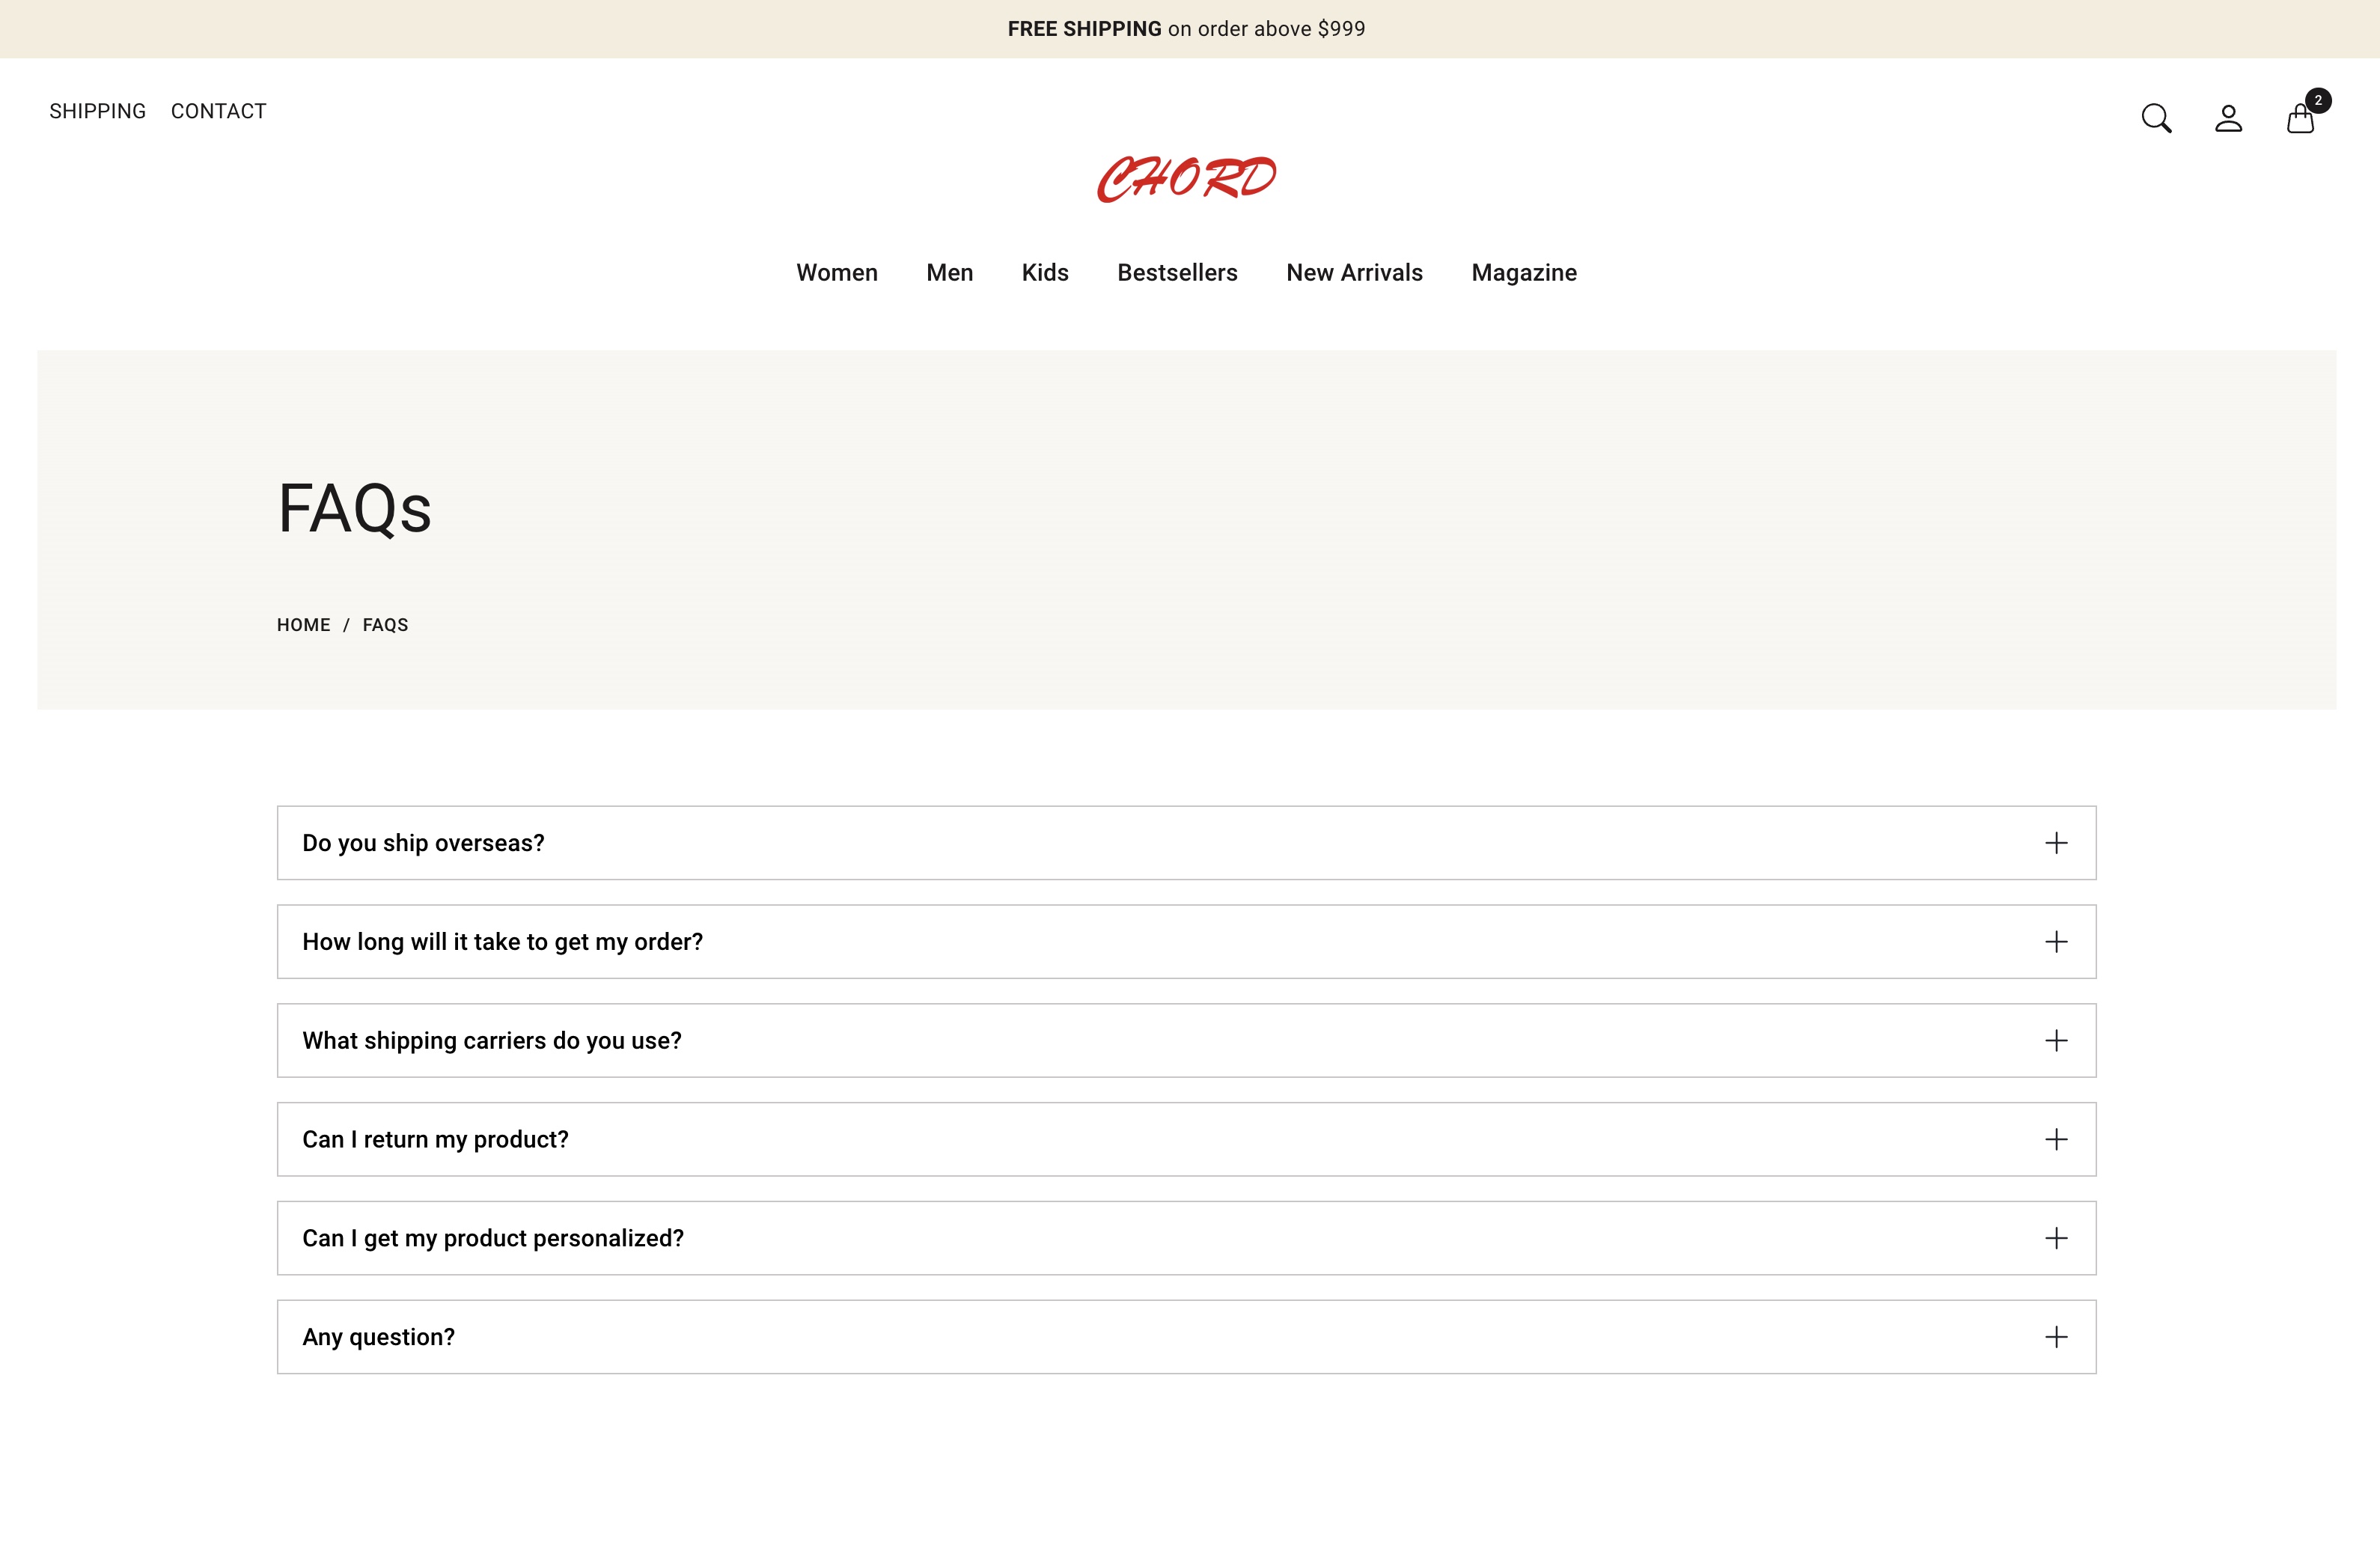Click the cart count badge showing 2

click(x=2318, y=100)
